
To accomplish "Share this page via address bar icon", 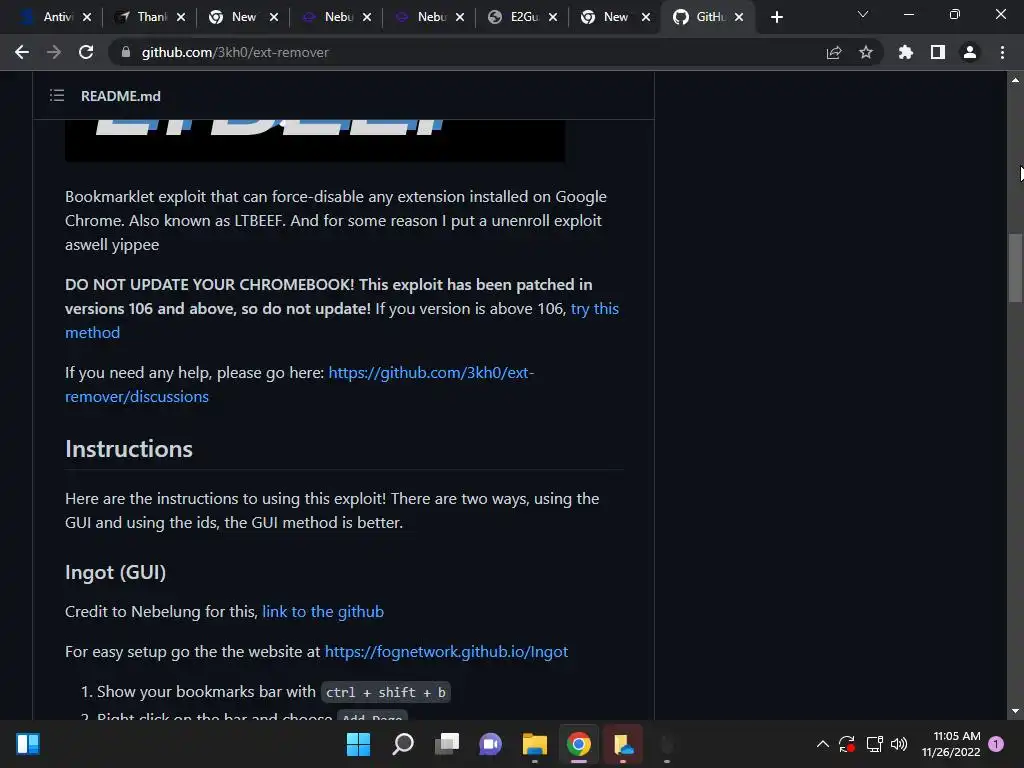I will pos(834,52).
